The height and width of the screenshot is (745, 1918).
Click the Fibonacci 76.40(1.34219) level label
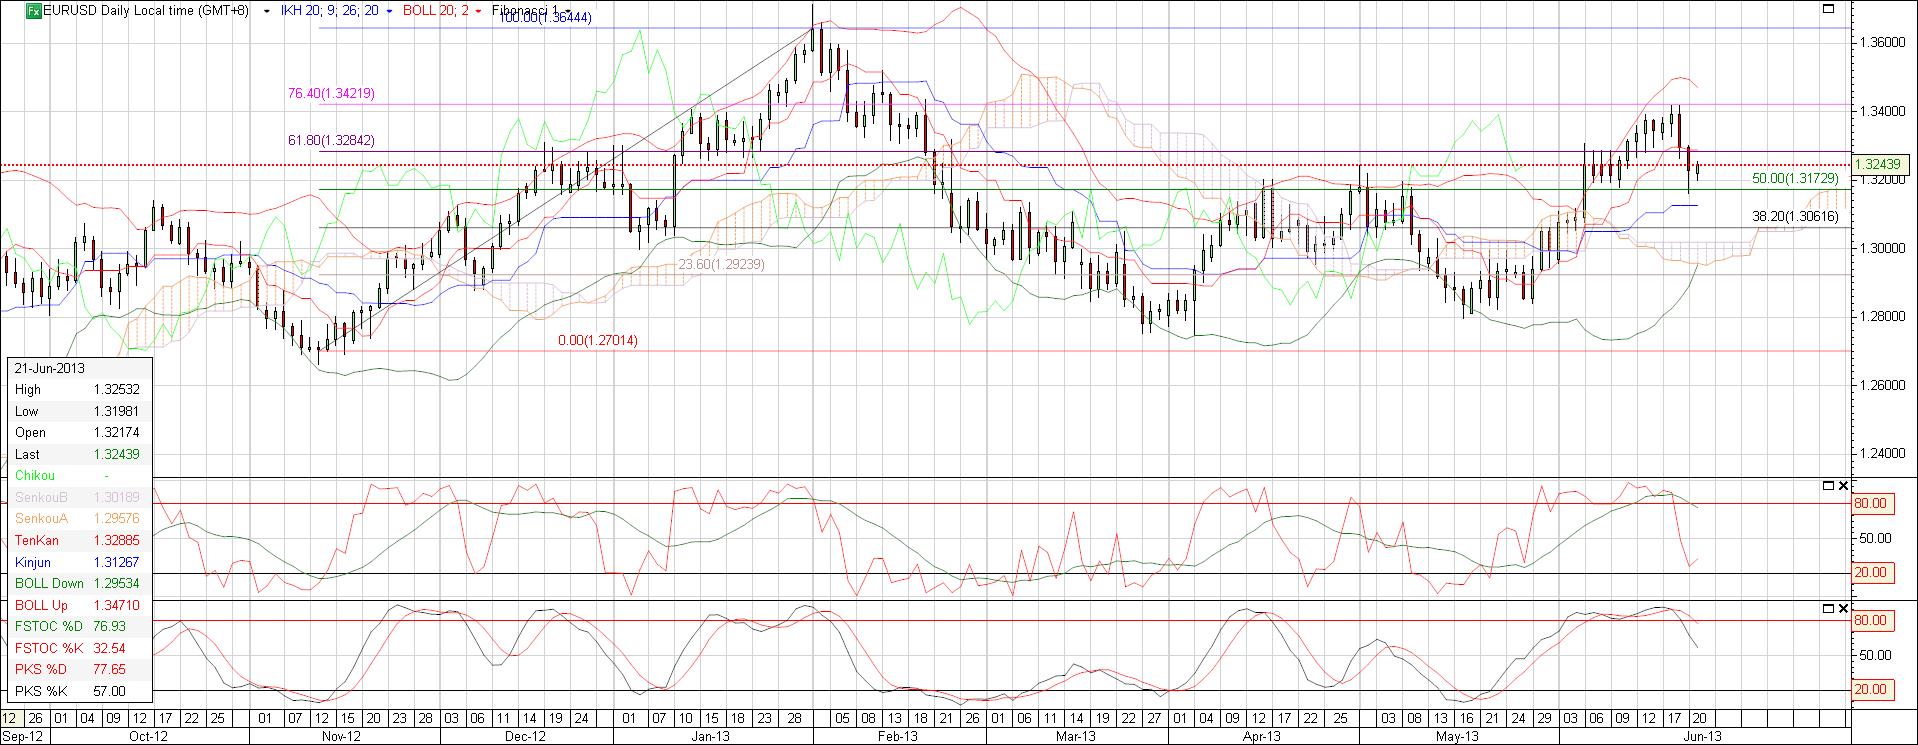click(x=331, y=93)
